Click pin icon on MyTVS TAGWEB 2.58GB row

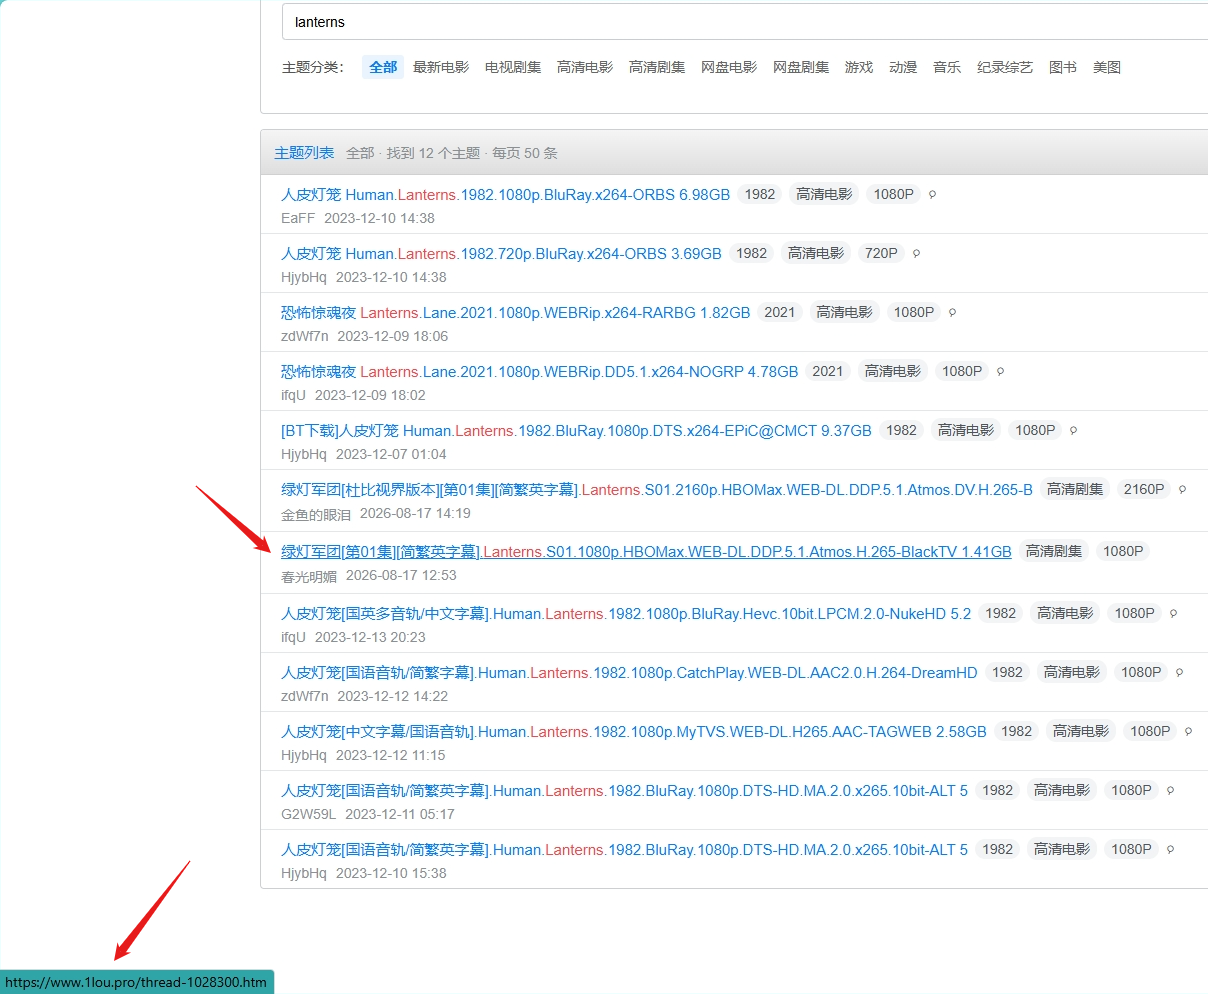click(x=1188, y=732)
